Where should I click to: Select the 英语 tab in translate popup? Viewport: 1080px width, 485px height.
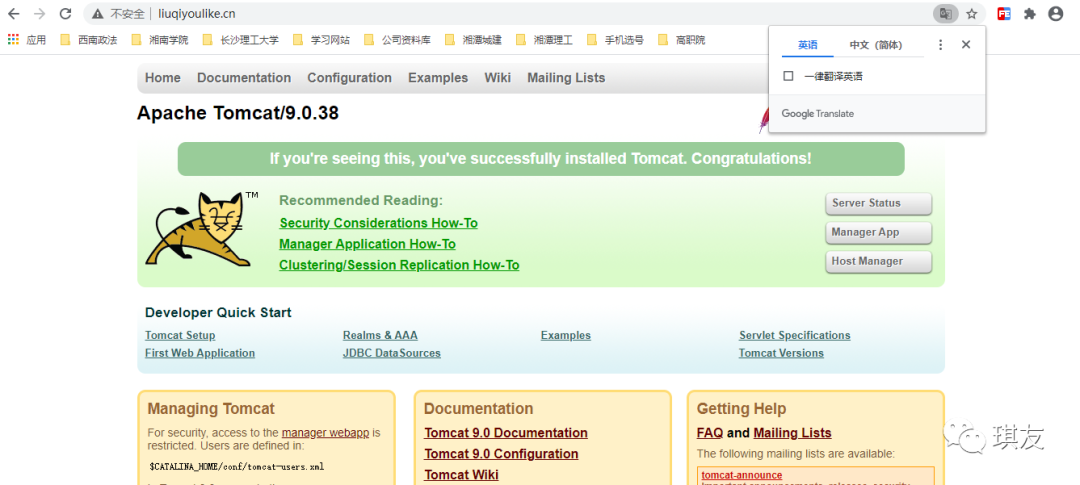[x=808, y=45]
